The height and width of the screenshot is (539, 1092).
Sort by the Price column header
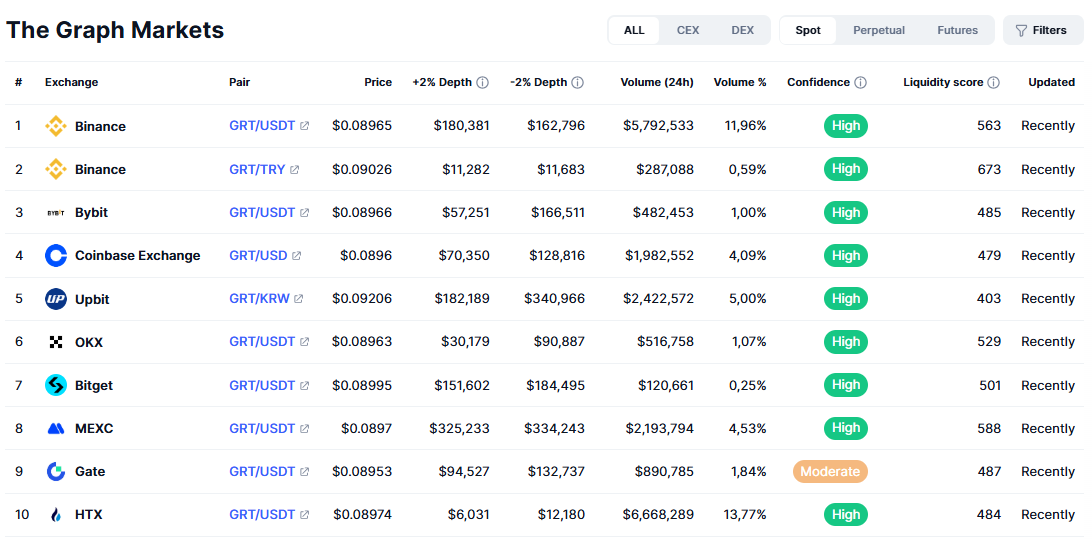click(378, 82)
